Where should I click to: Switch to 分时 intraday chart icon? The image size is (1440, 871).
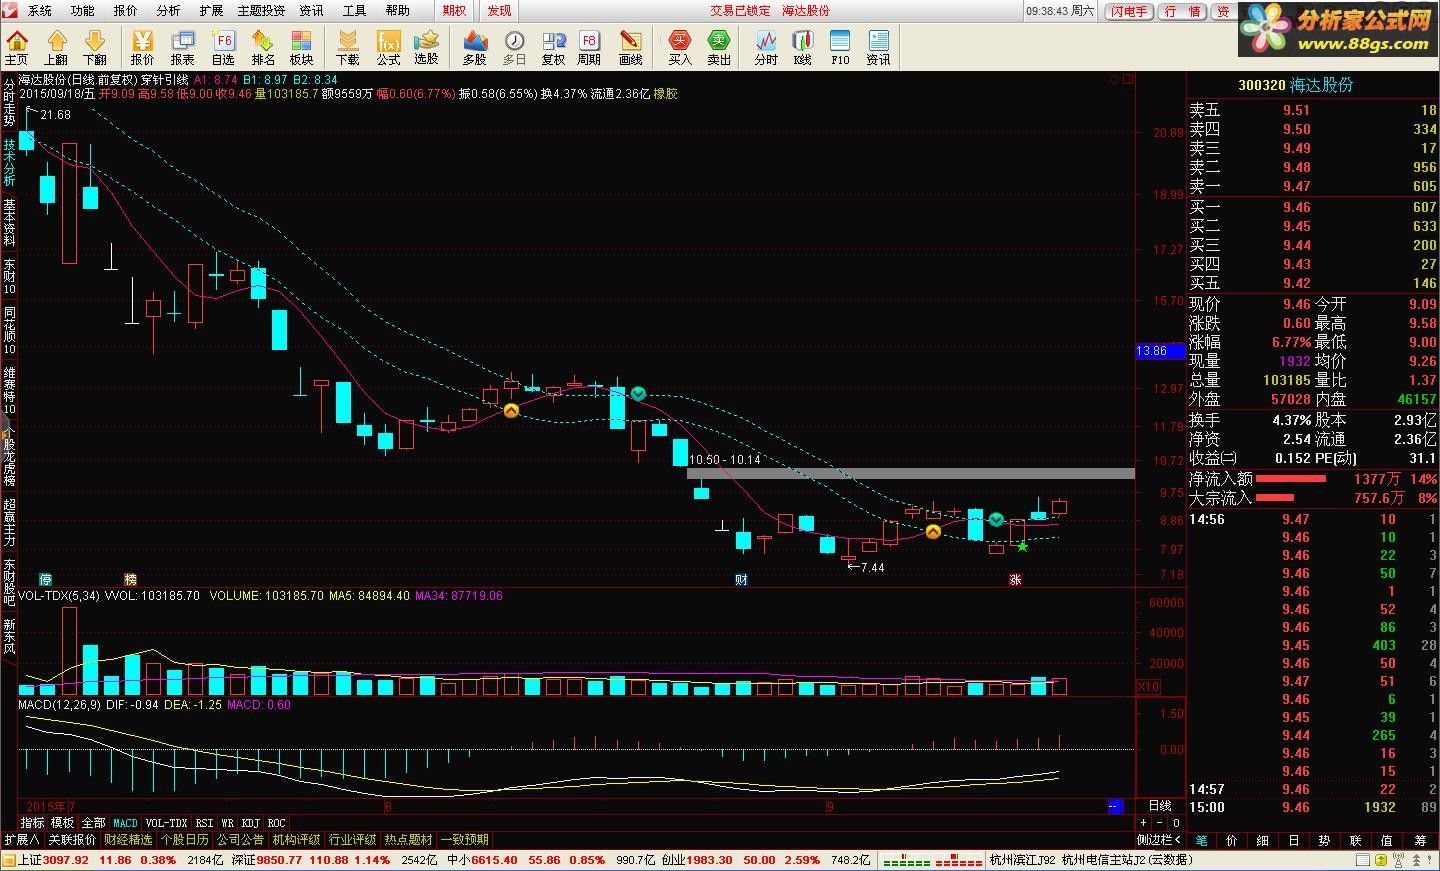pos(766,47)
